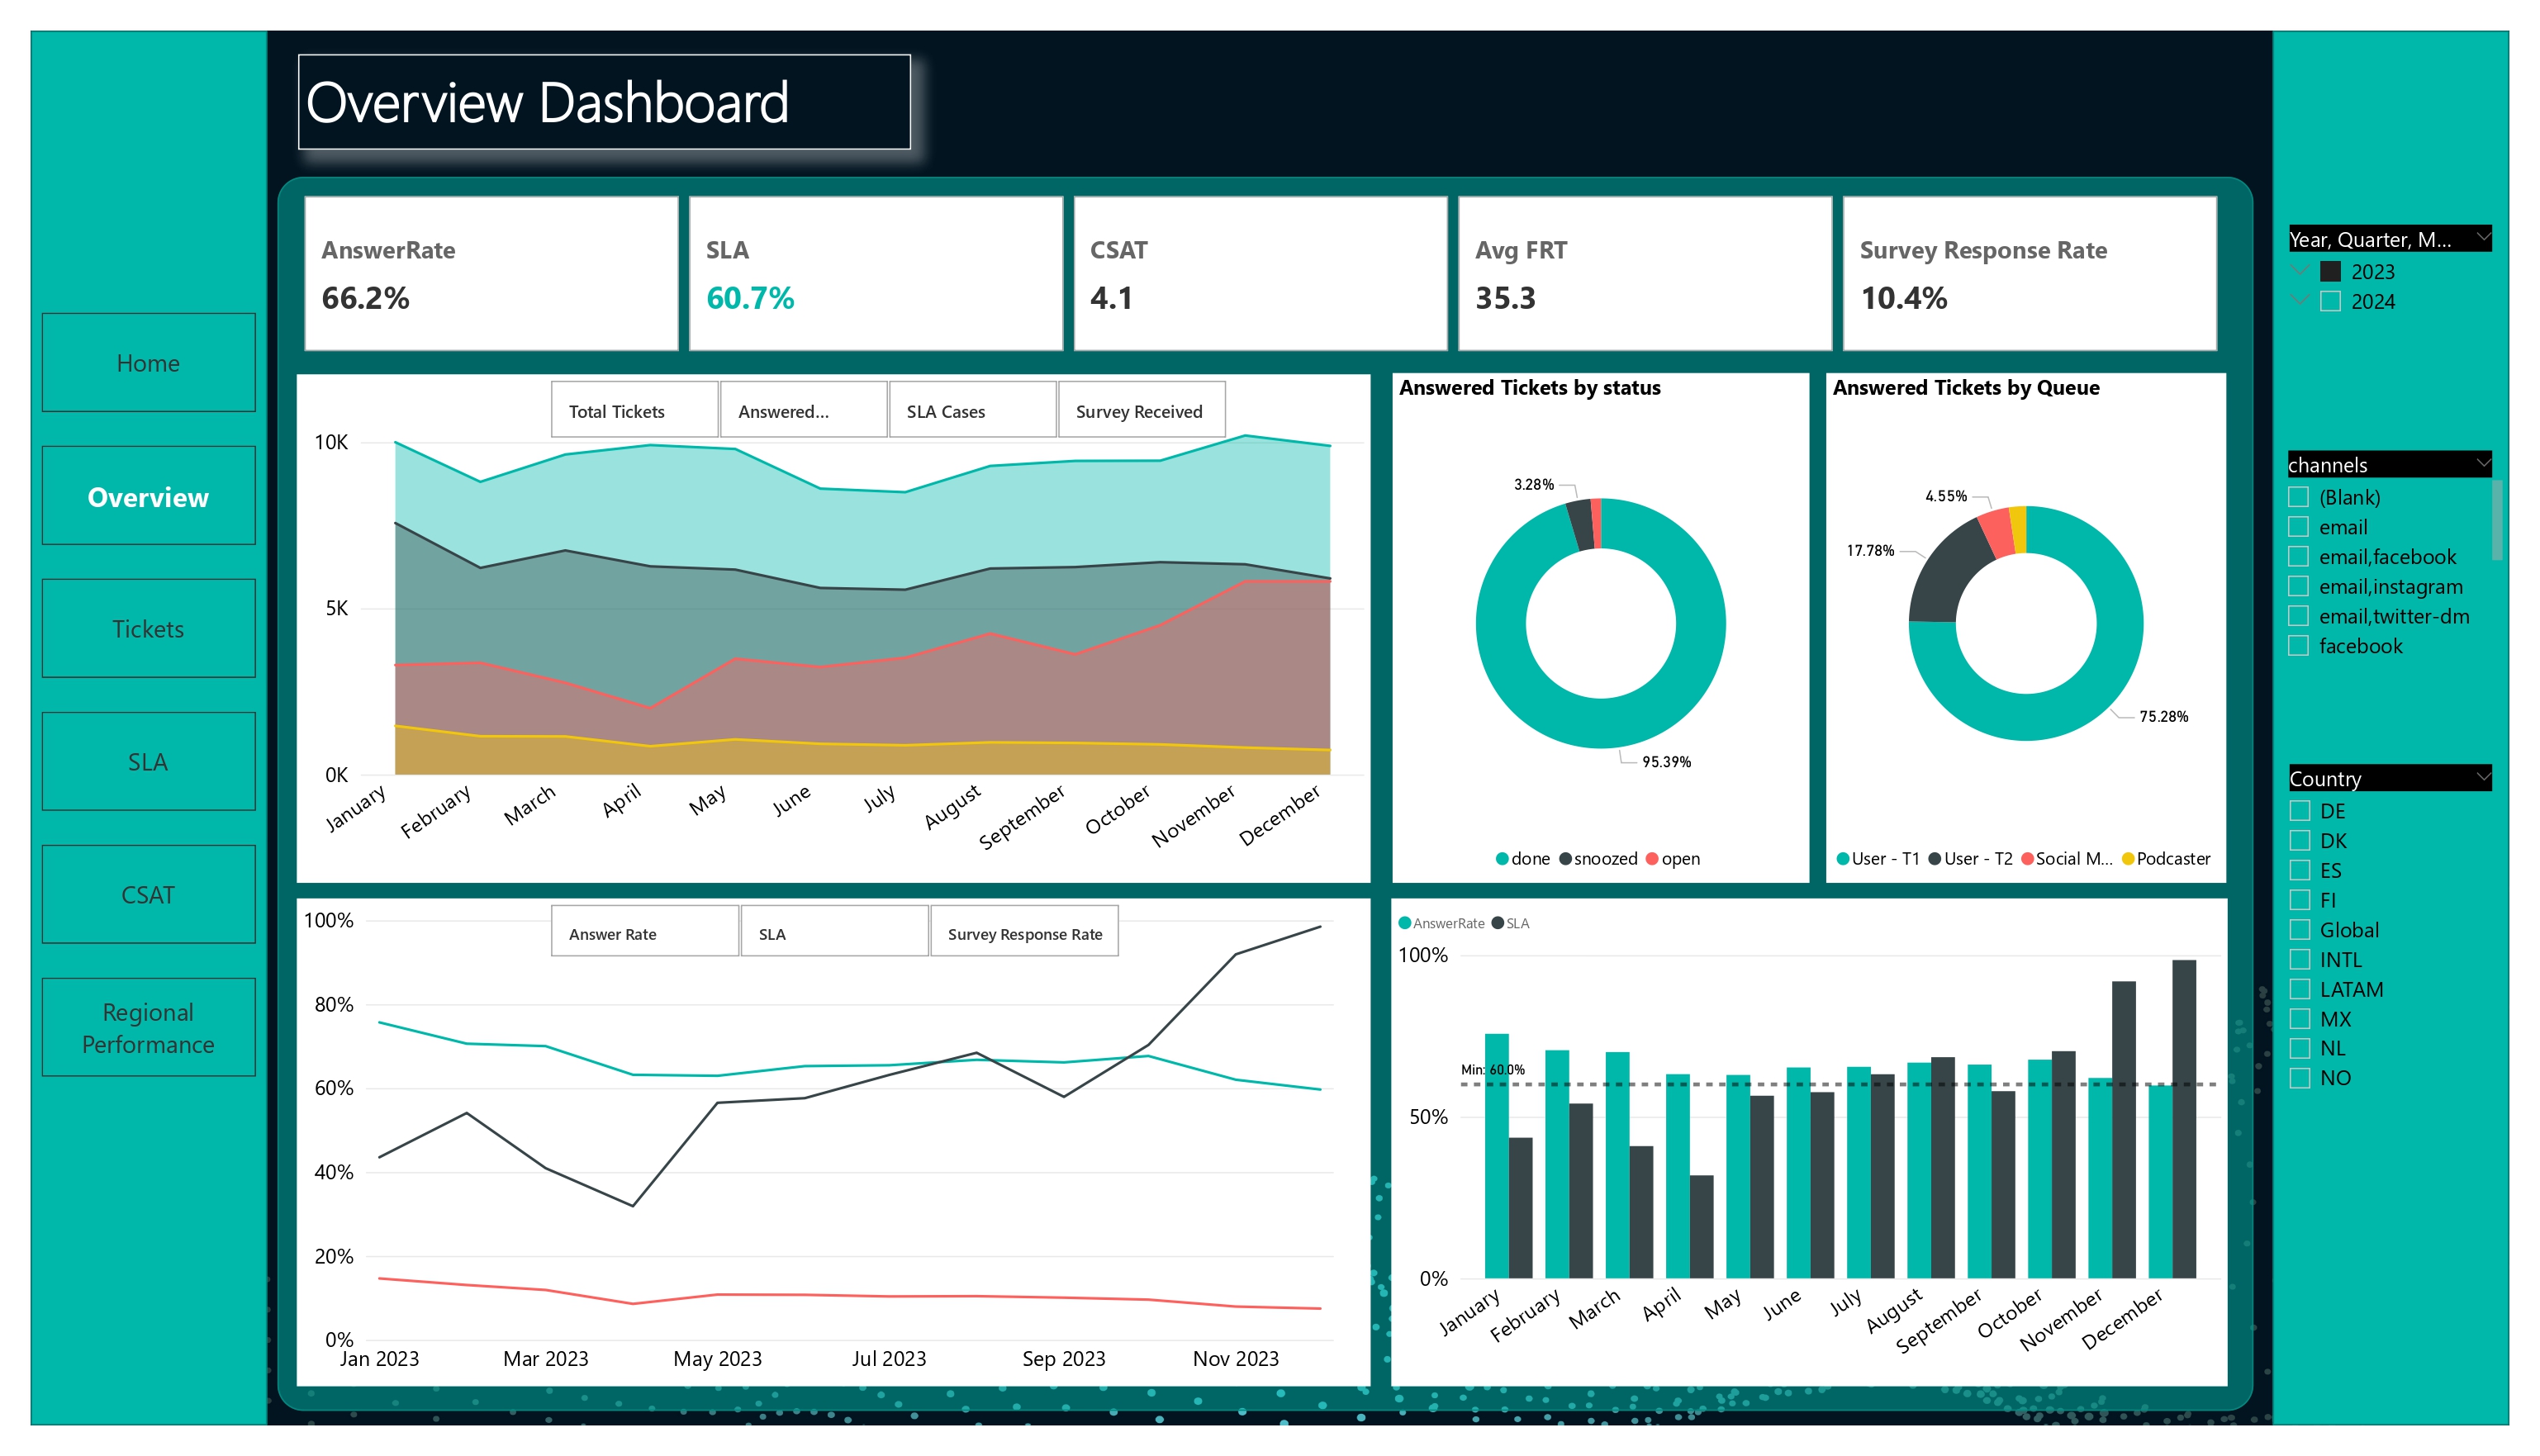Go to the Tickets page

click(x=148, y=629)
